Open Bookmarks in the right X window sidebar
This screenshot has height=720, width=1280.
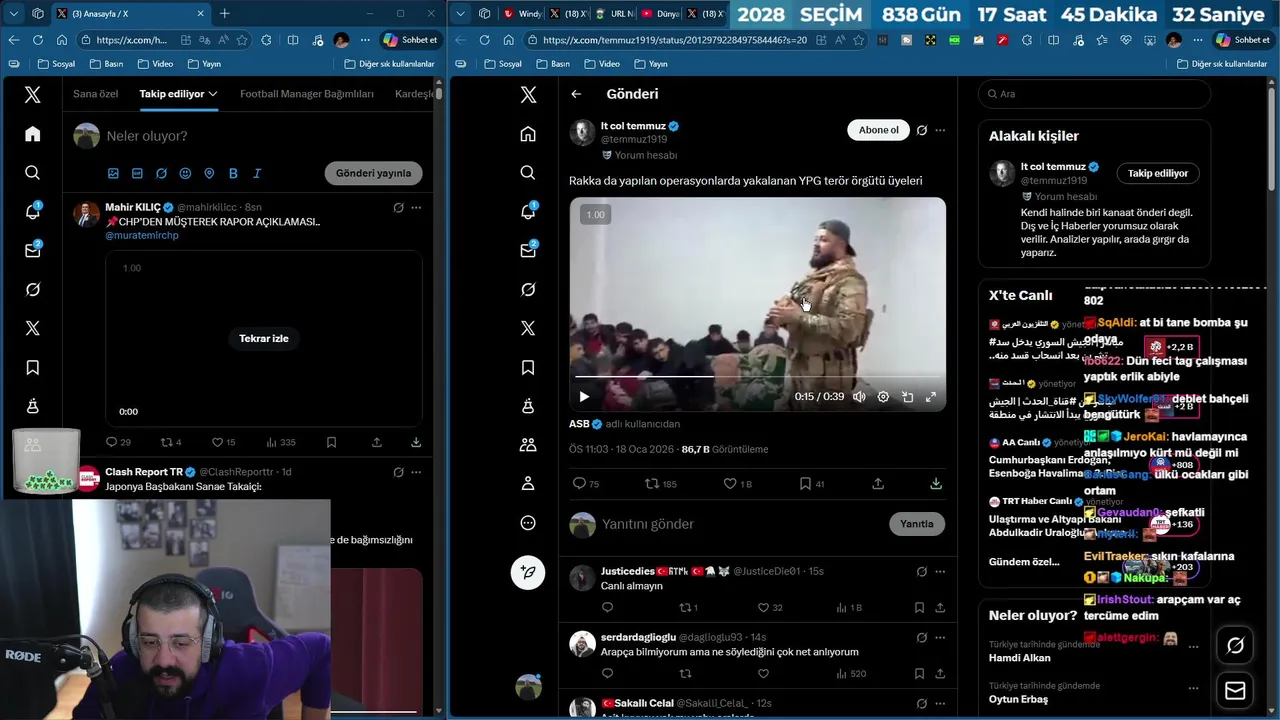point(528,367)
